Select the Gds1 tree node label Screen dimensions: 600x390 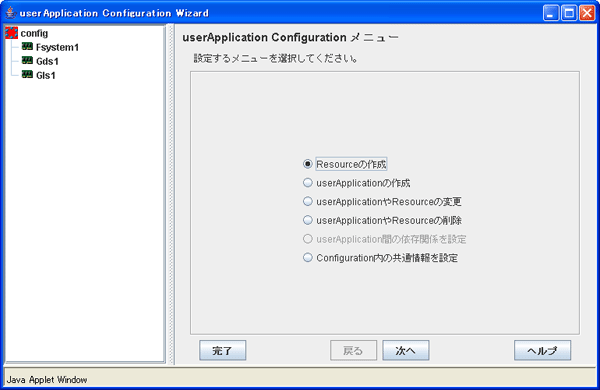coord(47,61)
